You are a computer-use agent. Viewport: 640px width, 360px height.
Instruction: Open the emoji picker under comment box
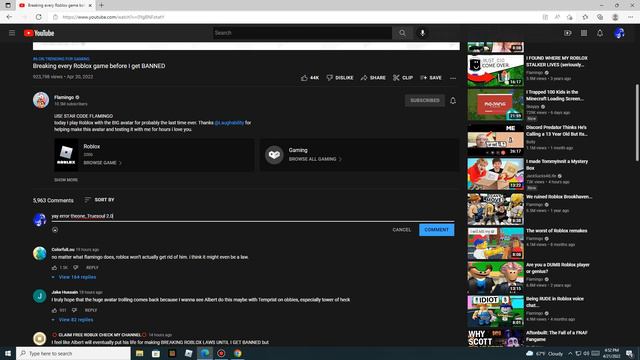(x=55, y=230)
